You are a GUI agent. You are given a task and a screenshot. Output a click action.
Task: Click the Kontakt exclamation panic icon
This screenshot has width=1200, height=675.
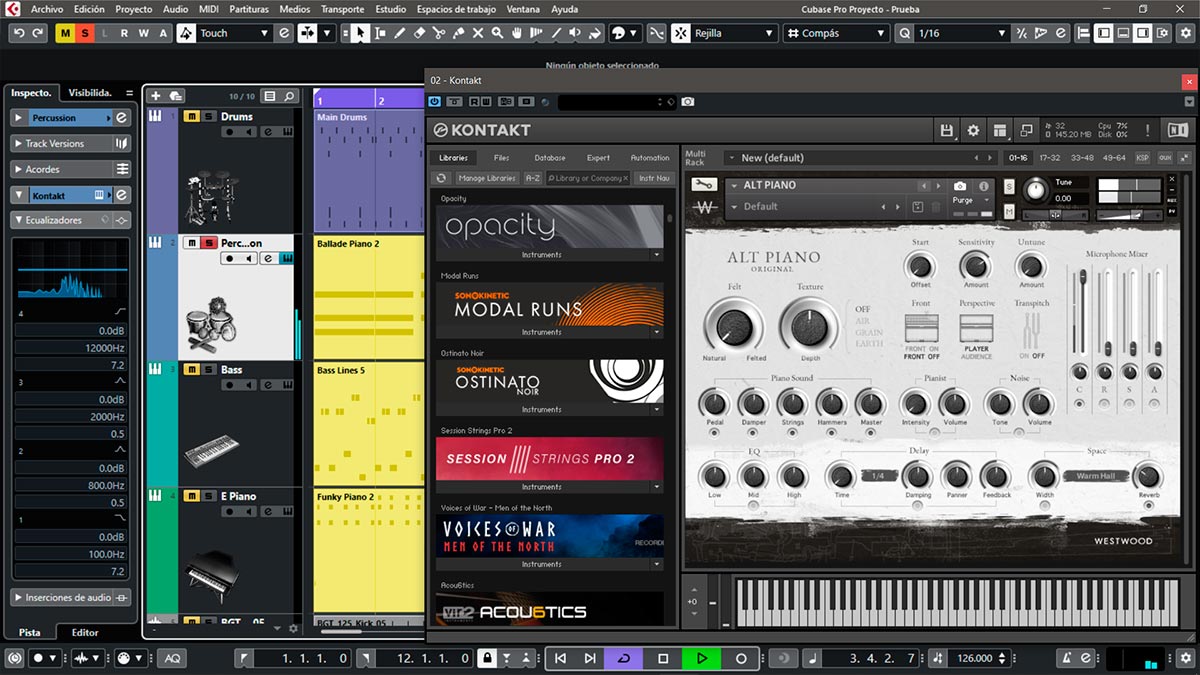click(x=1147, y=130)
